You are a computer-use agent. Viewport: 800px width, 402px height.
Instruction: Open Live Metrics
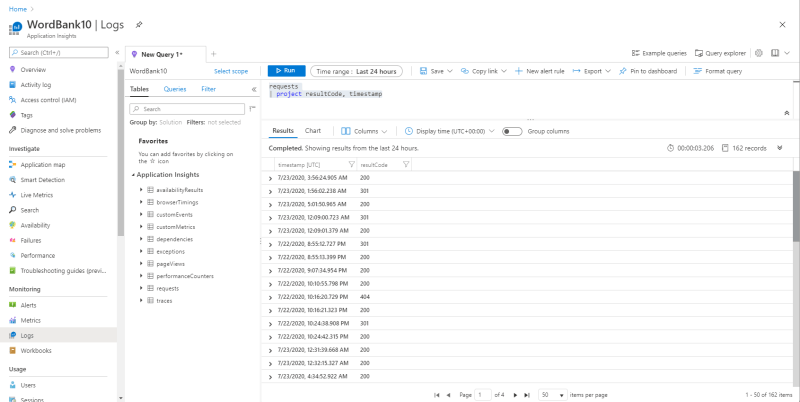coord(37,195)
